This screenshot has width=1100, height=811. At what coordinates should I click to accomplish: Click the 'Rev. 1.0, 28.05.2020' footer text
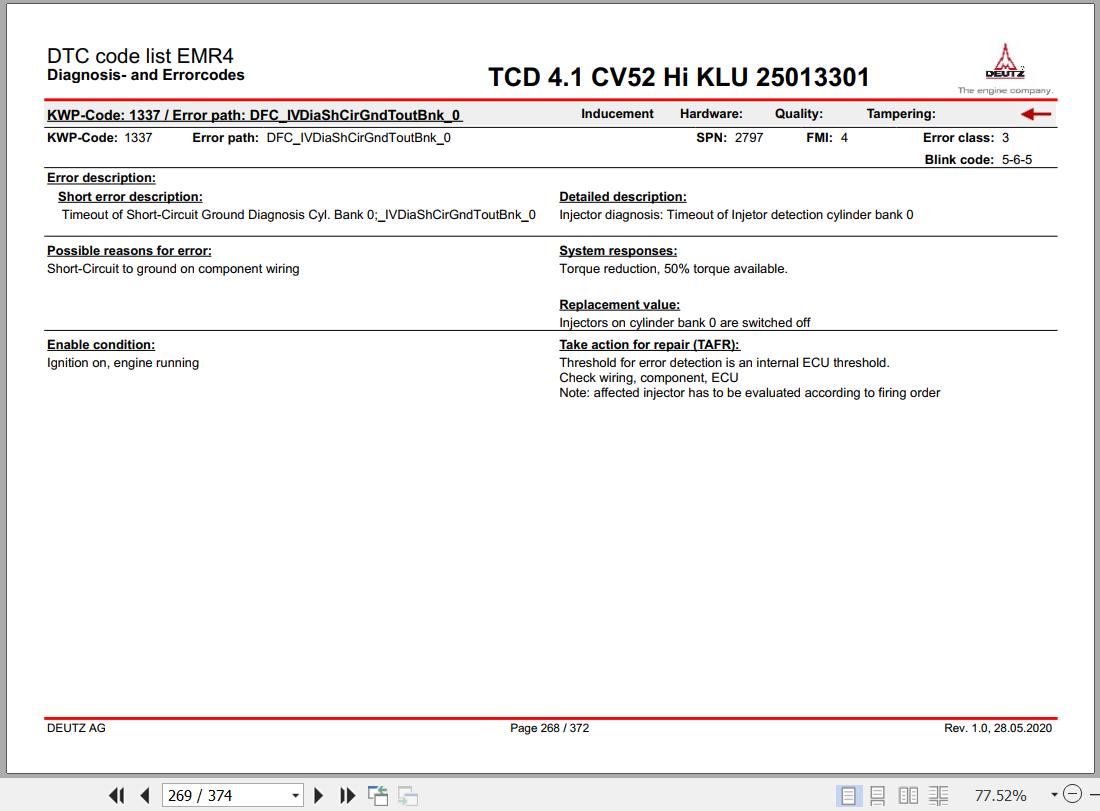point(998,728)
